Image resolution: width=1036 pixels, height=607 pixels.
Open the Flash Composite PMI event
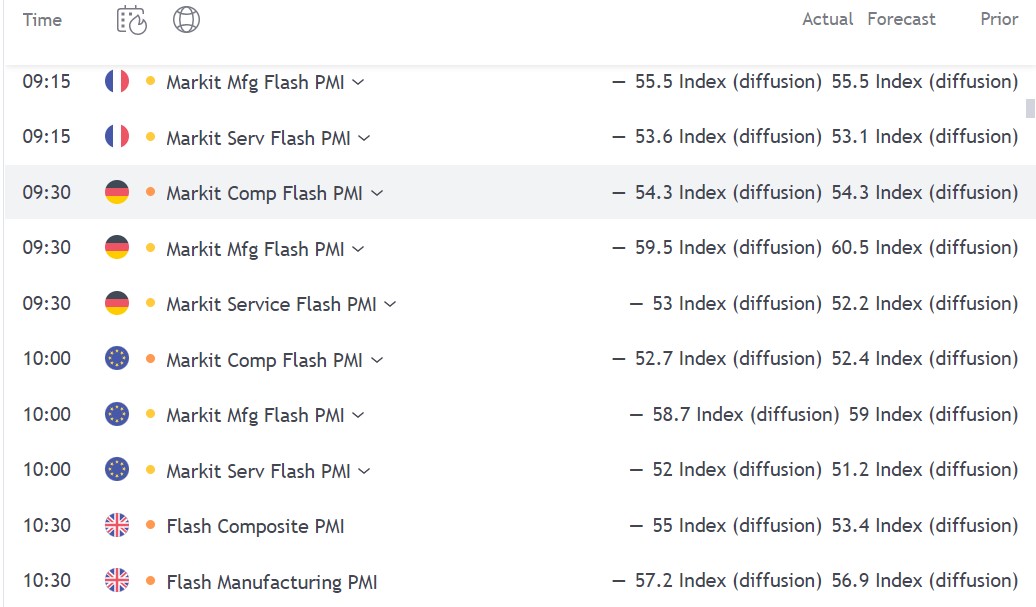pyautogui.click(x=255, y=526)
